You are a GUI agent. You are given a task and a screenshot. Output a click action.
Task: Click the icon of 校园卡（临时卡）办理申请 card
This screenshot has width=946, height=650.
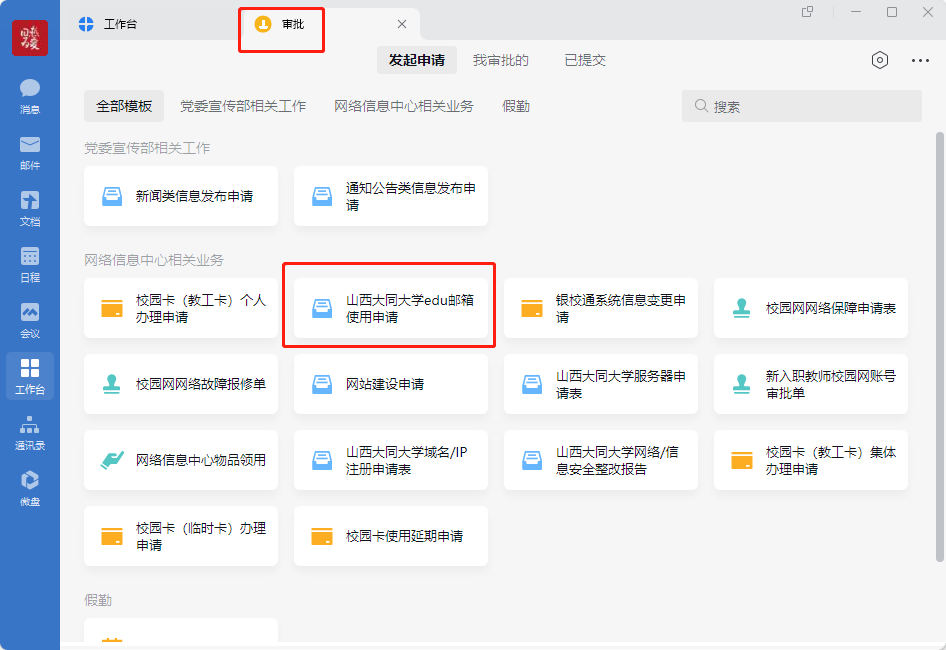[x=112, y=537]
